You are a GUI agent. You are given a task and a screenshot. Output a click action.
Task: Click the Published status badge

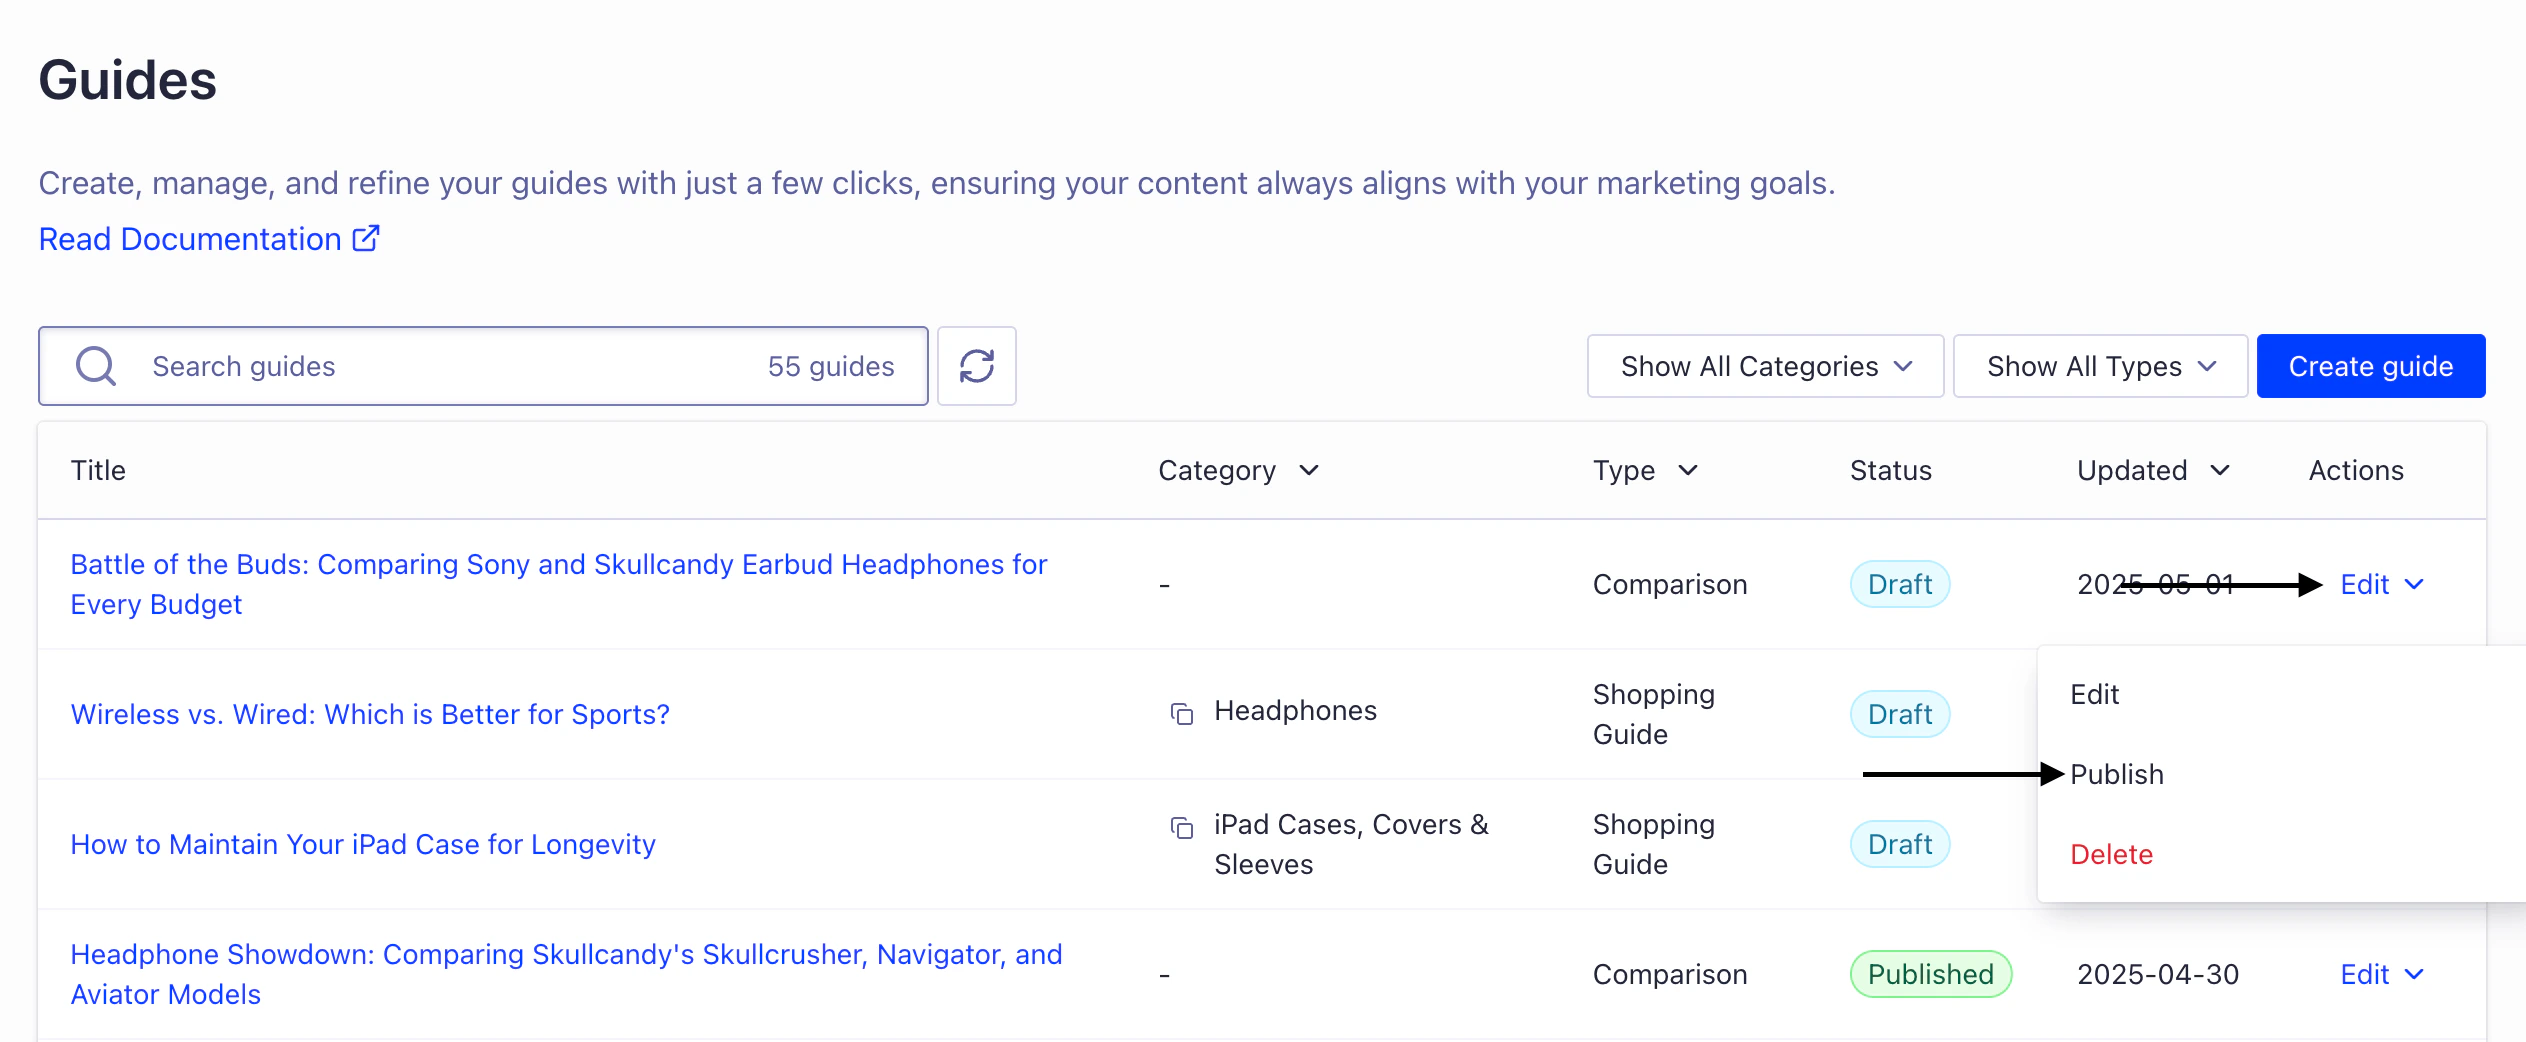point(1931,974)
